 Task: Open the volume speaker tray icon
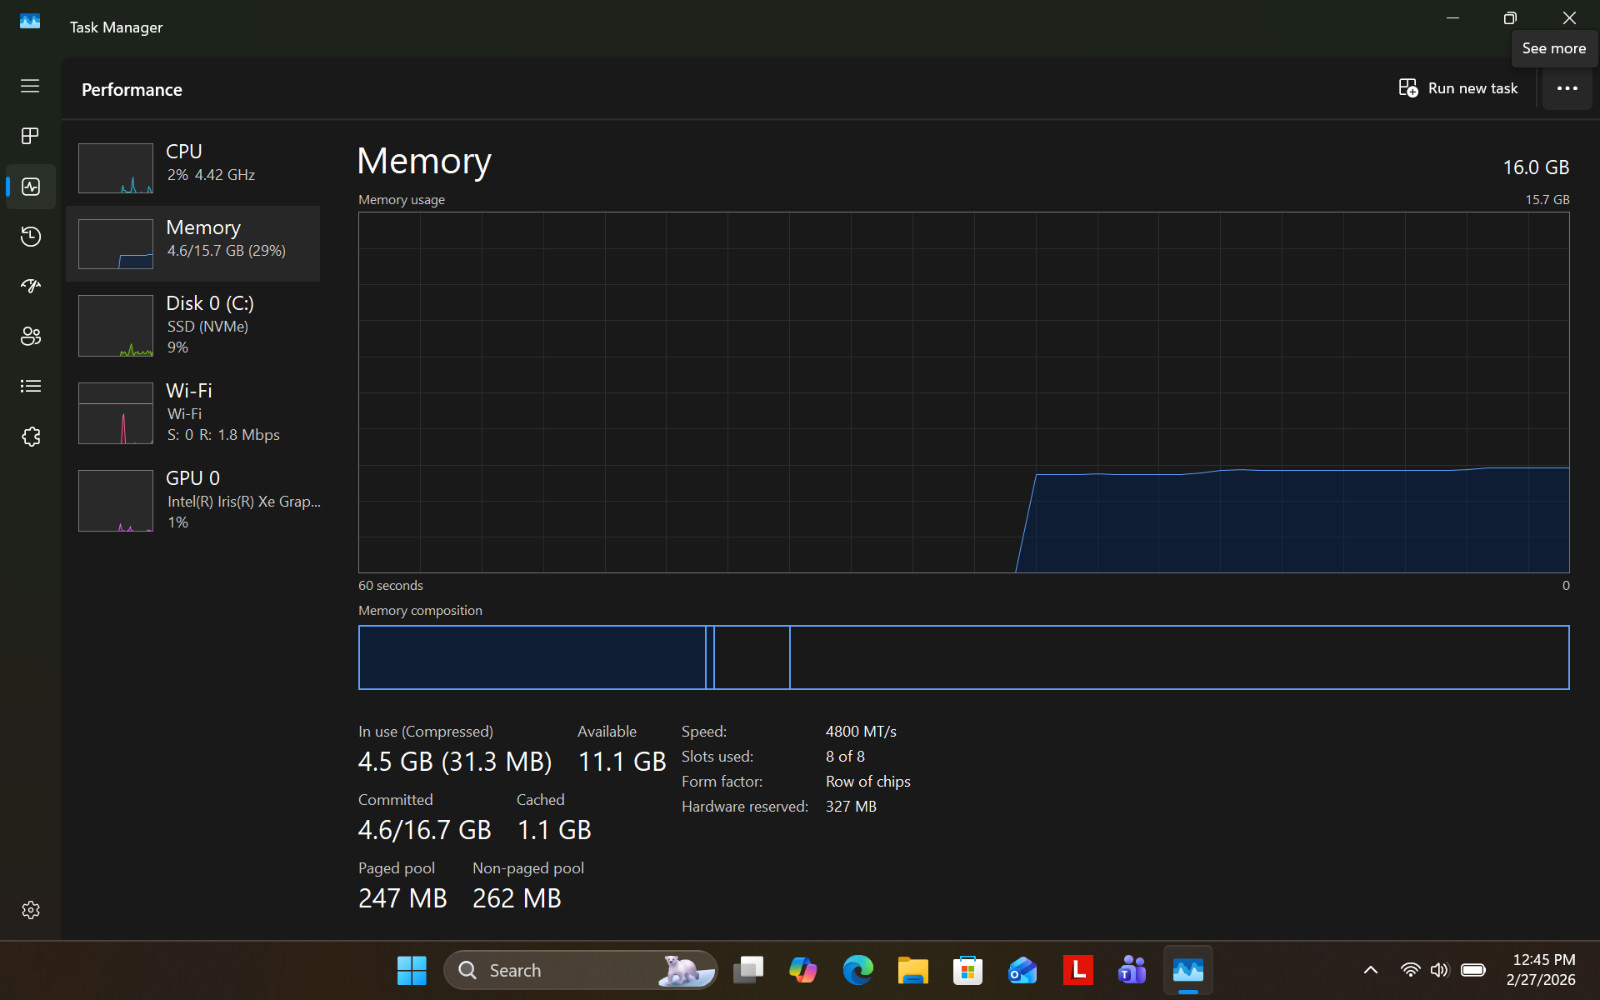[x=1440, y=970]
